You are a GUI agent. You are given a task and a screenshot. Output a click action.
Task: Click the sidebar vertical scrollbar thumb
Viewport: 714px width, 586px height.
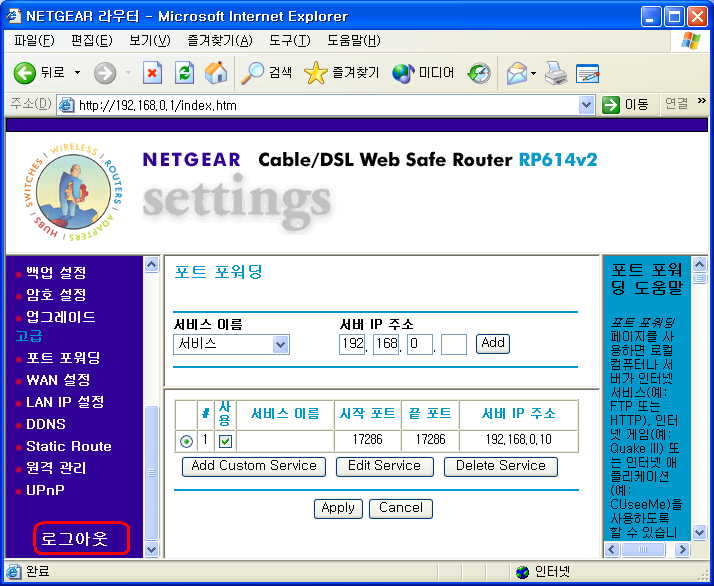click(152, 473)
